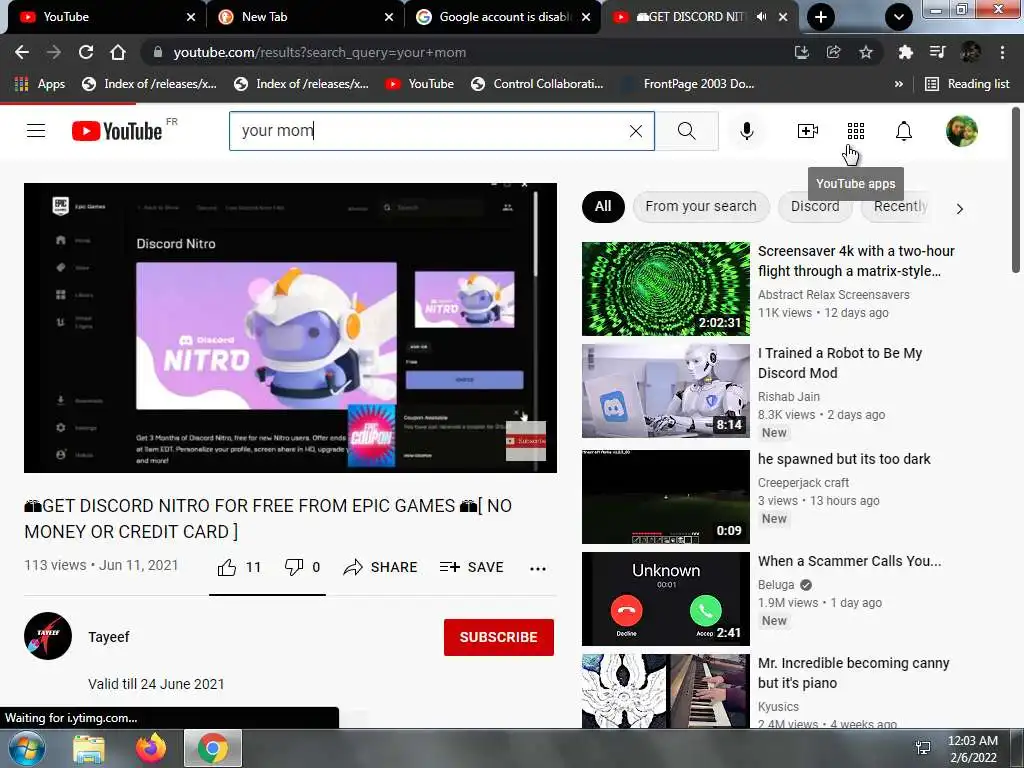Open the Reading list panel

967,84
